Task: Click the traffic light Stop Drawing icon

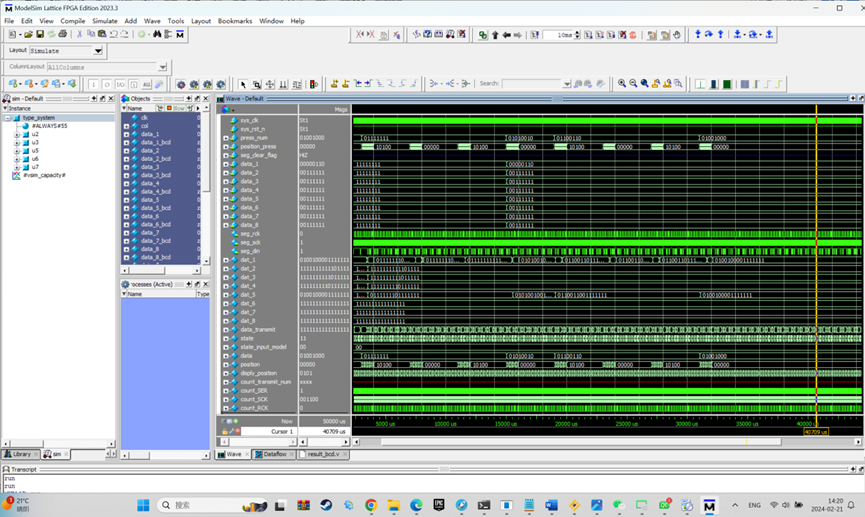Action: [x=314, y=84]
